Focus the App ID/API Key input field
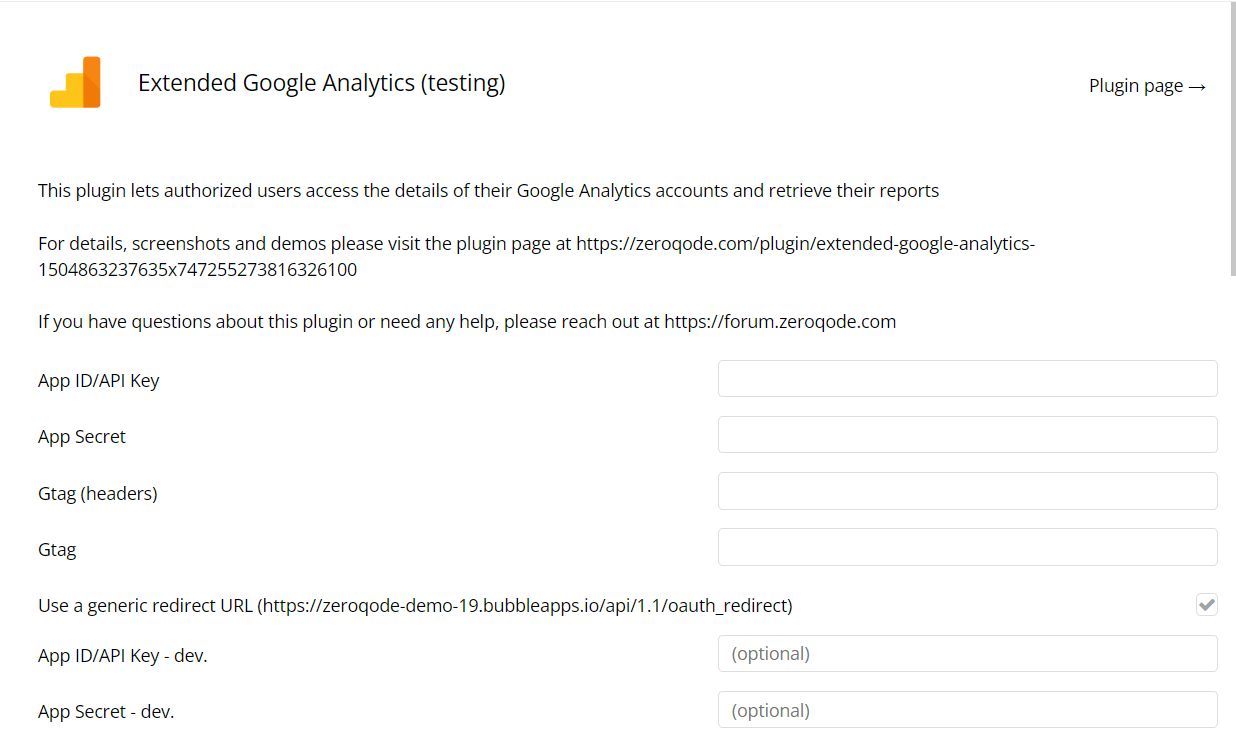This screenshot has height=741, width=1236. tap(967, 379)
